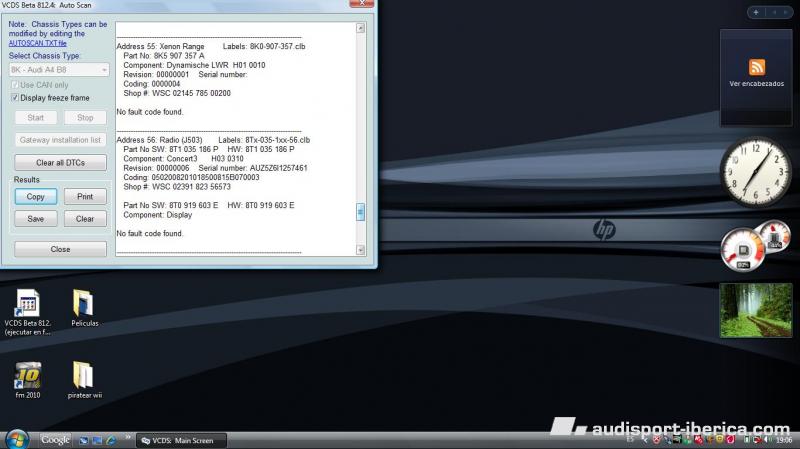Screen dimensions: 800x449
Task: Close the Auto Scan dialog button
Action: coord(60,249)
